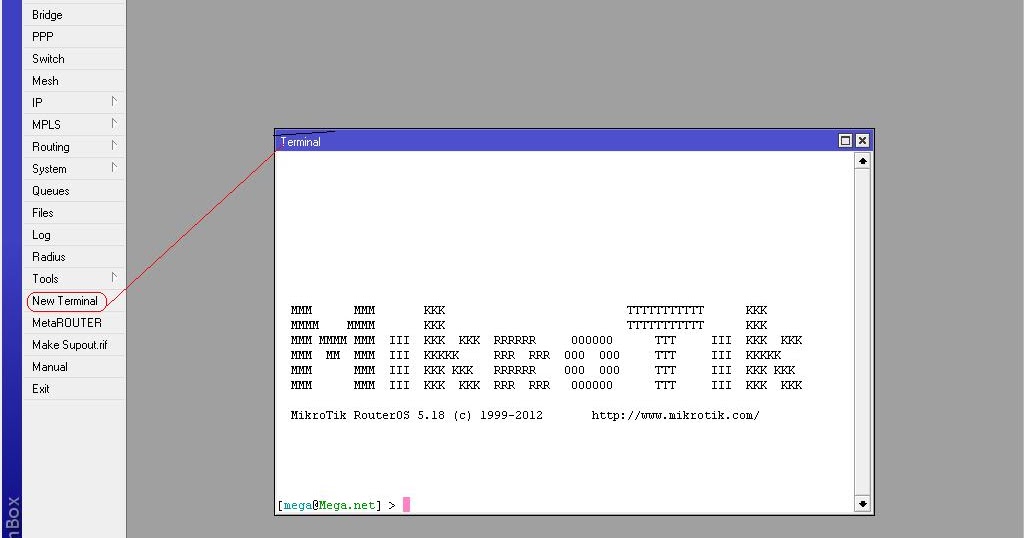This screenshot has height=538, width=1024.
Task: Open the Files menu item
Action: [73, 213]
